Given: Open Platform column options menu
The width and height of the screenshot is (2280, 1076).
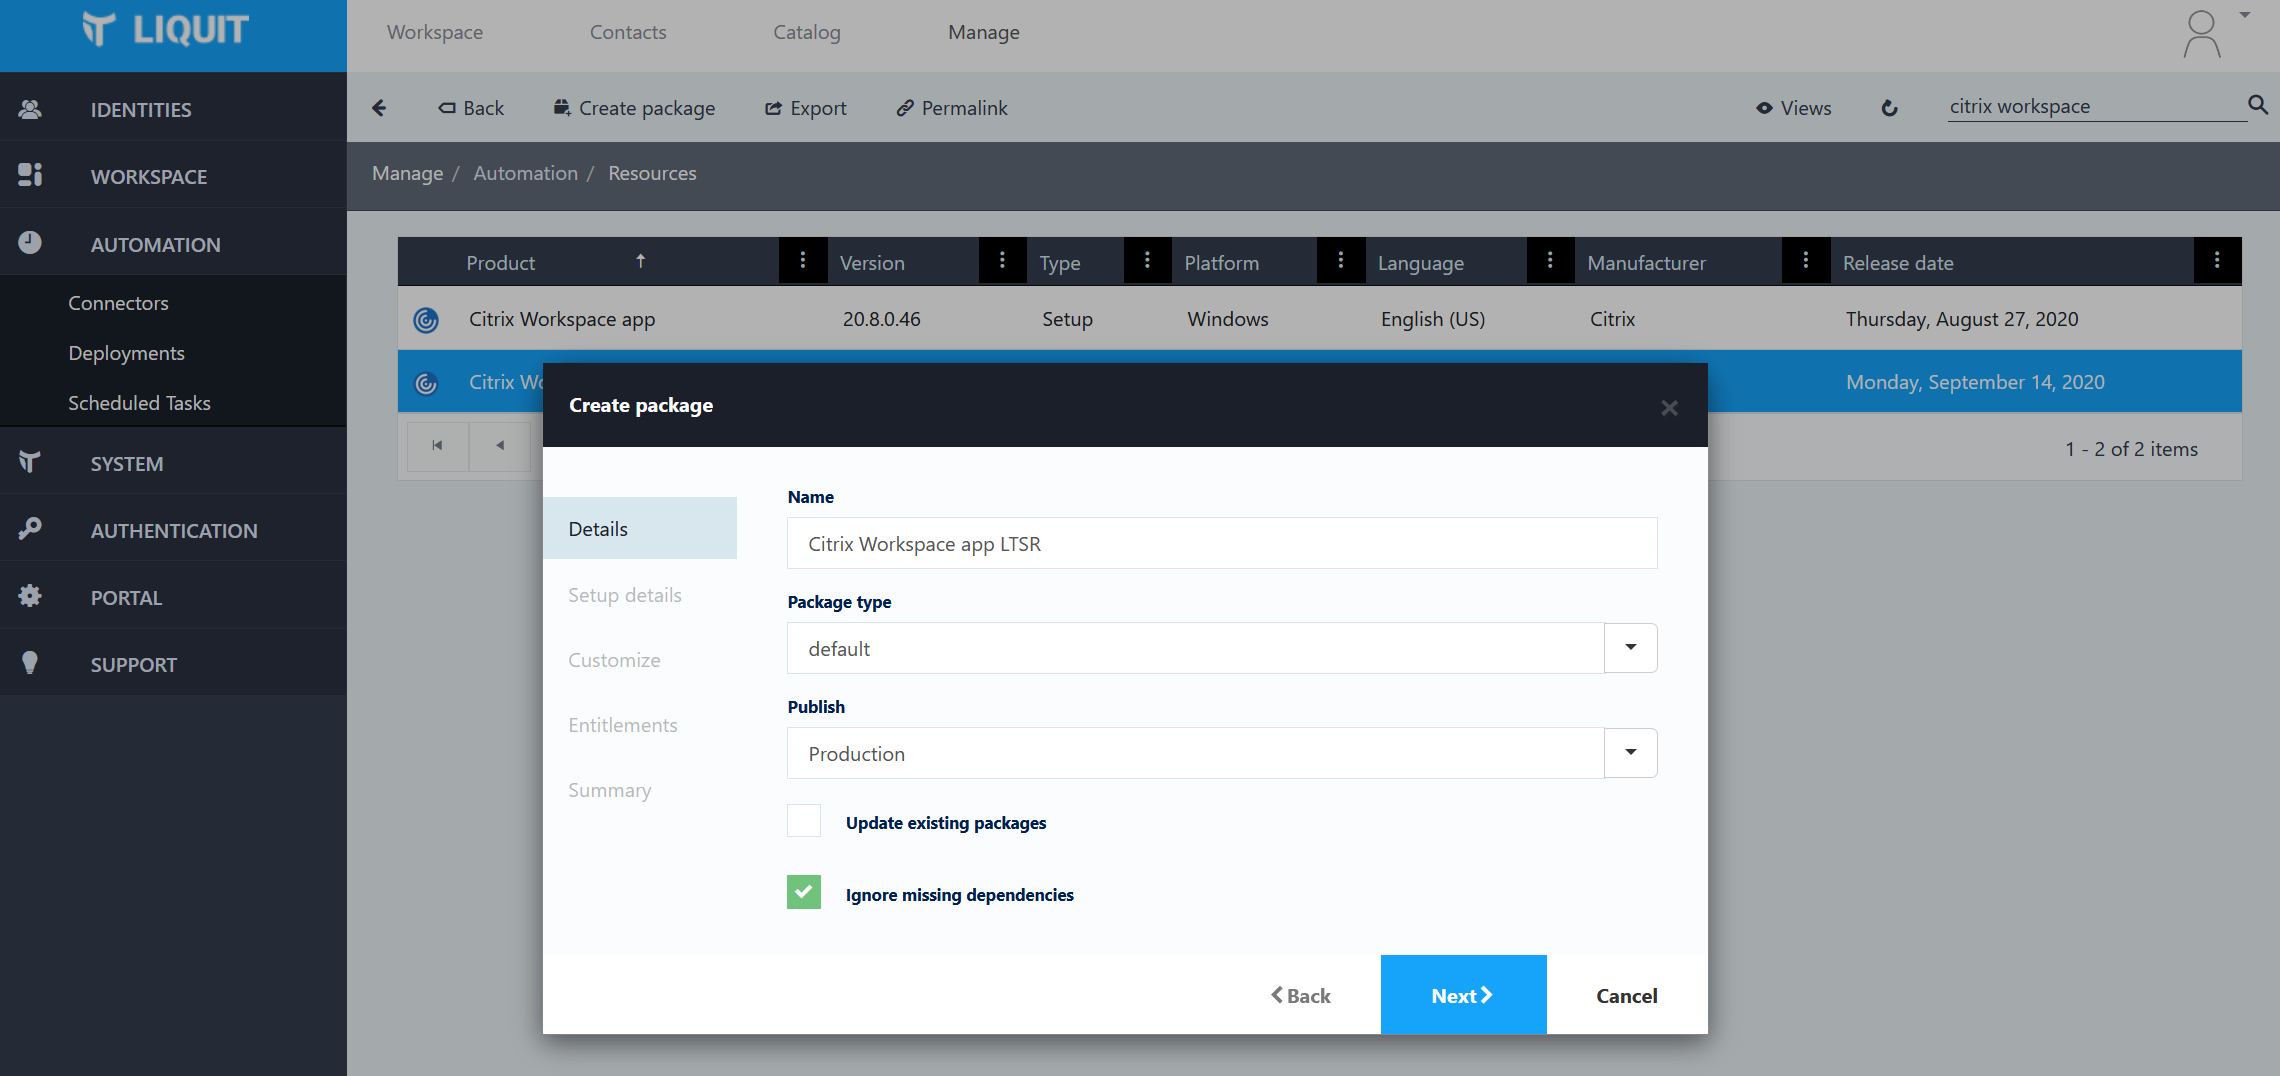Looking at the screenshot, I should pos(1341,261).
